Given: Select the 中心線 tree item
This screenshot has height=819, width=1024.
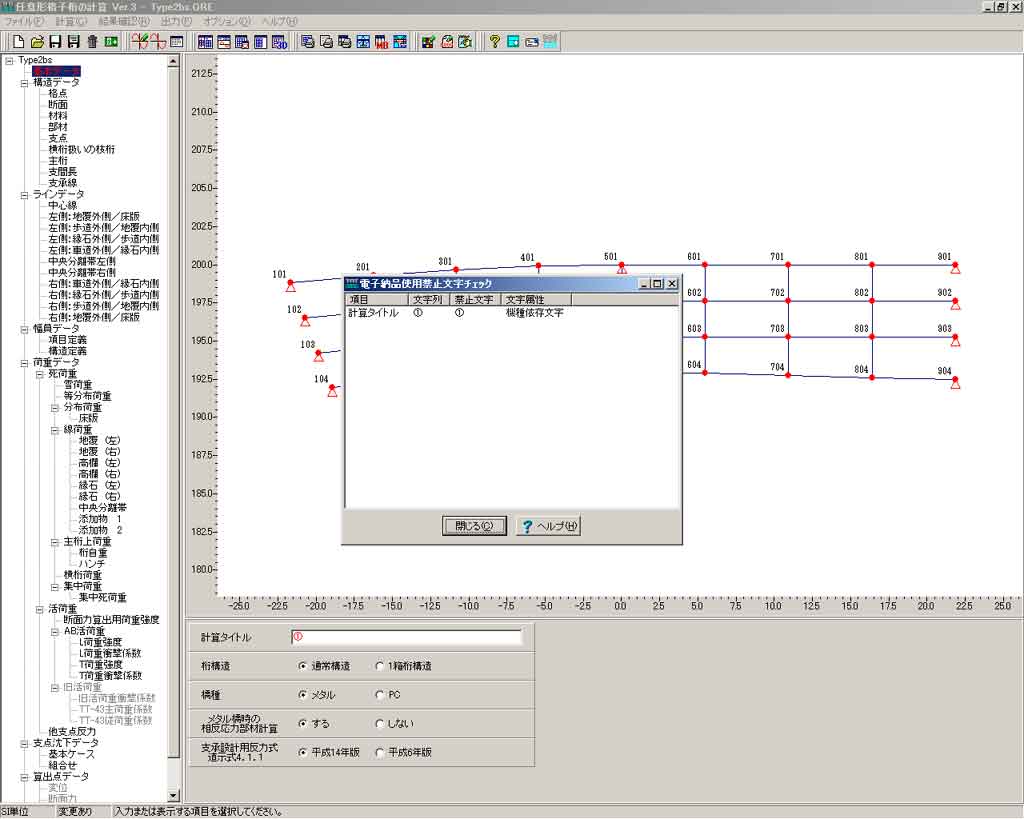Looking at the screenshot, I should [63, 206].
